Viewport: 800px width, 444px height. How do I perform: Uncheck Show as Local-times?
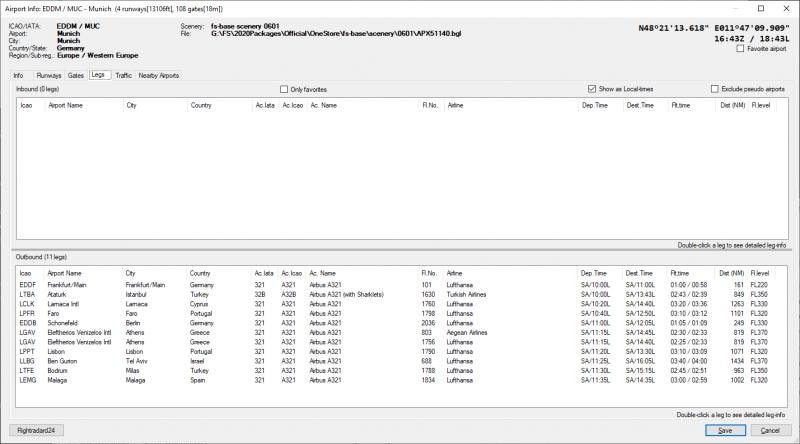(x=593, y=89)
